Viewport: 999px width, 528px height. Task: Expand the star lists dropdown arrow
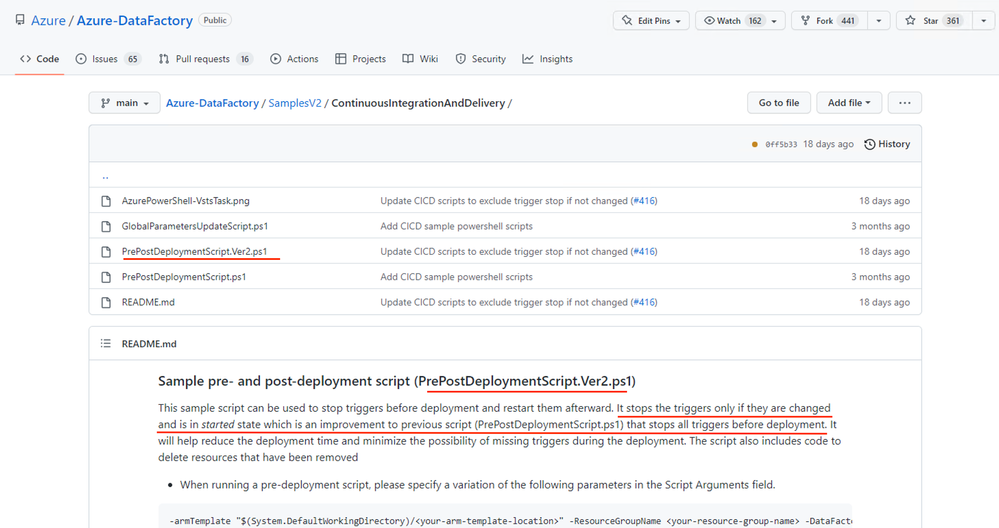pos(984,21)
